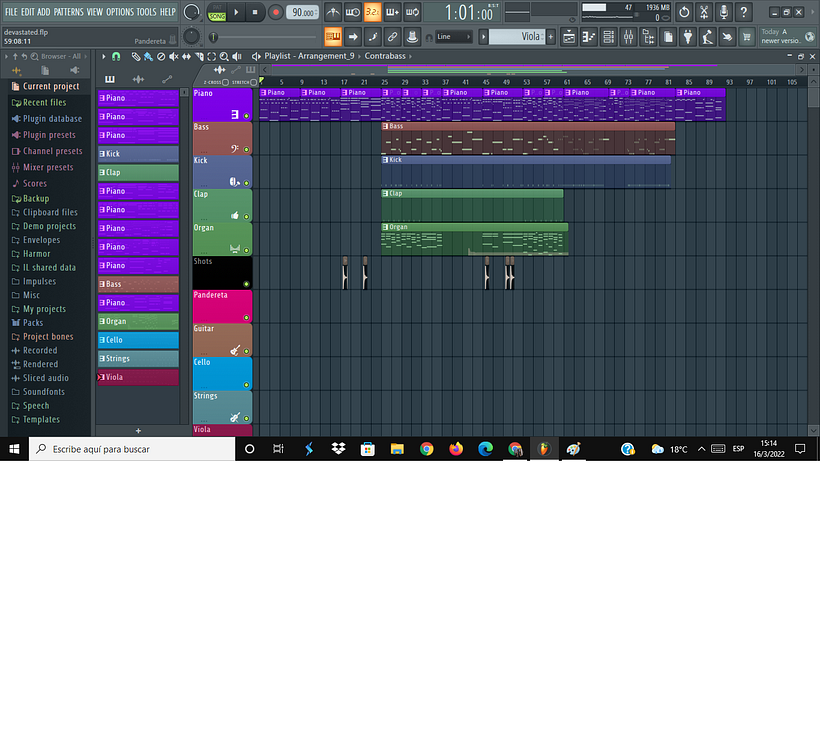Open the EDIT menu
This screenshot has height=744, width=820.
[x=28, y=12]
